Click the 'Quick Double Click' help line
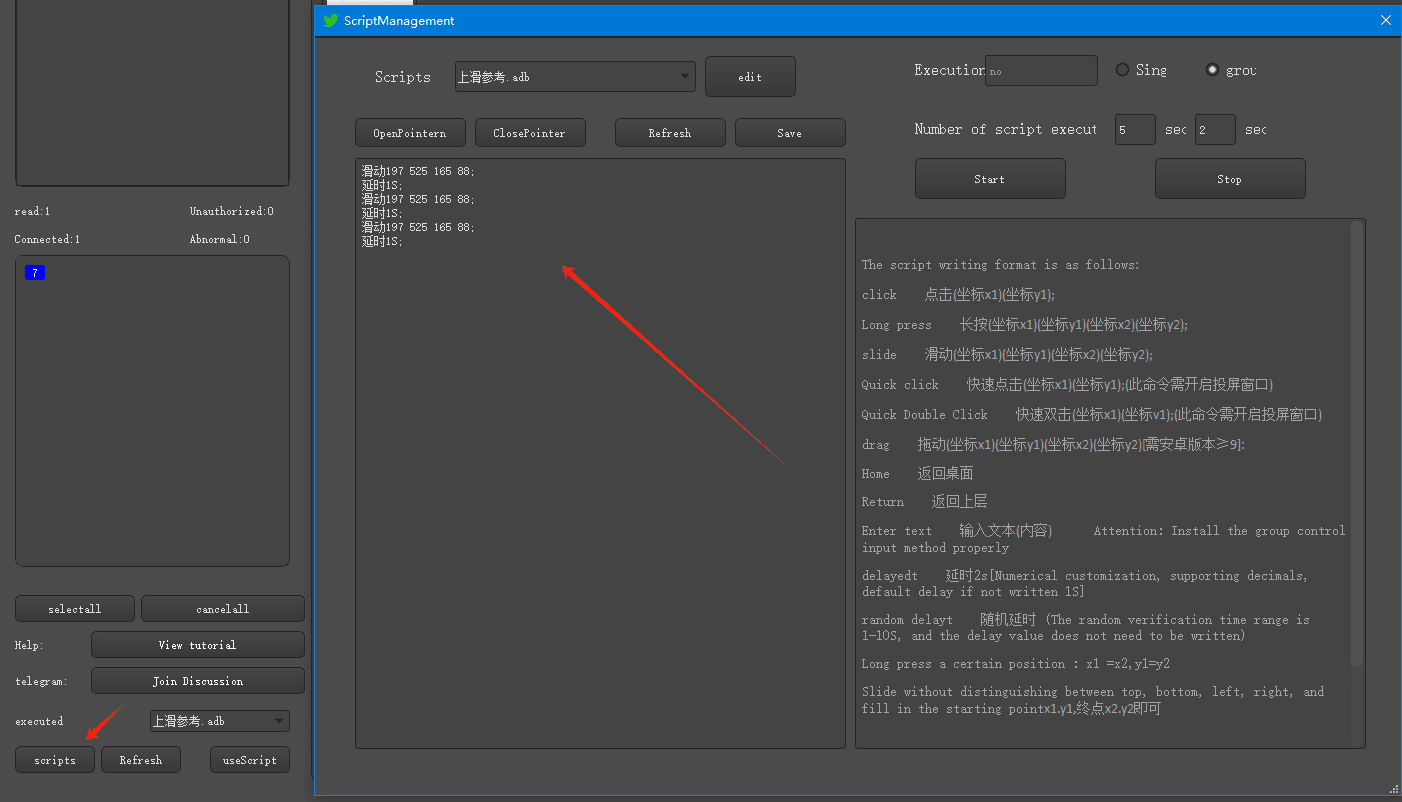1402x802 pixels. click(1092, 414)
